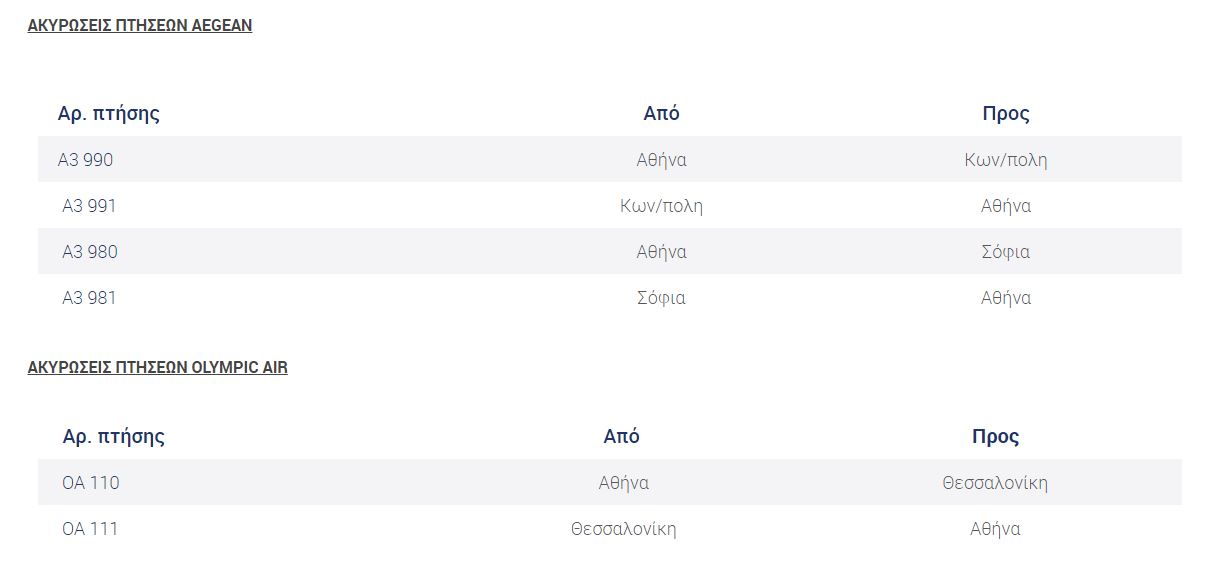
Task: Click Θεσσαλονίκη destination of flight OA 110
Action: (x=995, y=483)
